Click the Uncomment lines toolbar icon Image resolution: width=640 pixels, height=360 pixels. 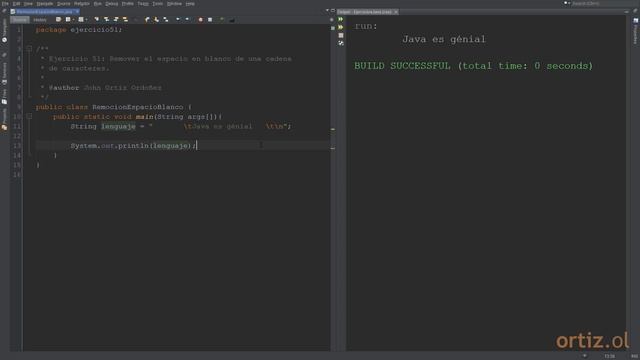tap(232, 19)
